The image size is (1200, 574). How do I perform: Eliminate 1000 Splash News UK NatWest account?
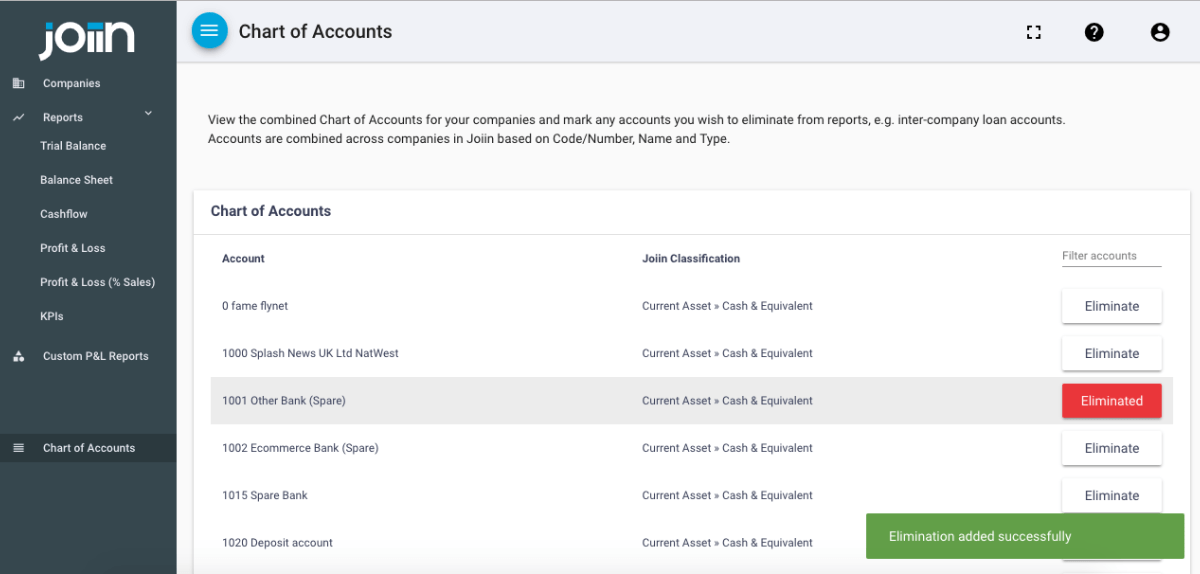click(1111, 354)
